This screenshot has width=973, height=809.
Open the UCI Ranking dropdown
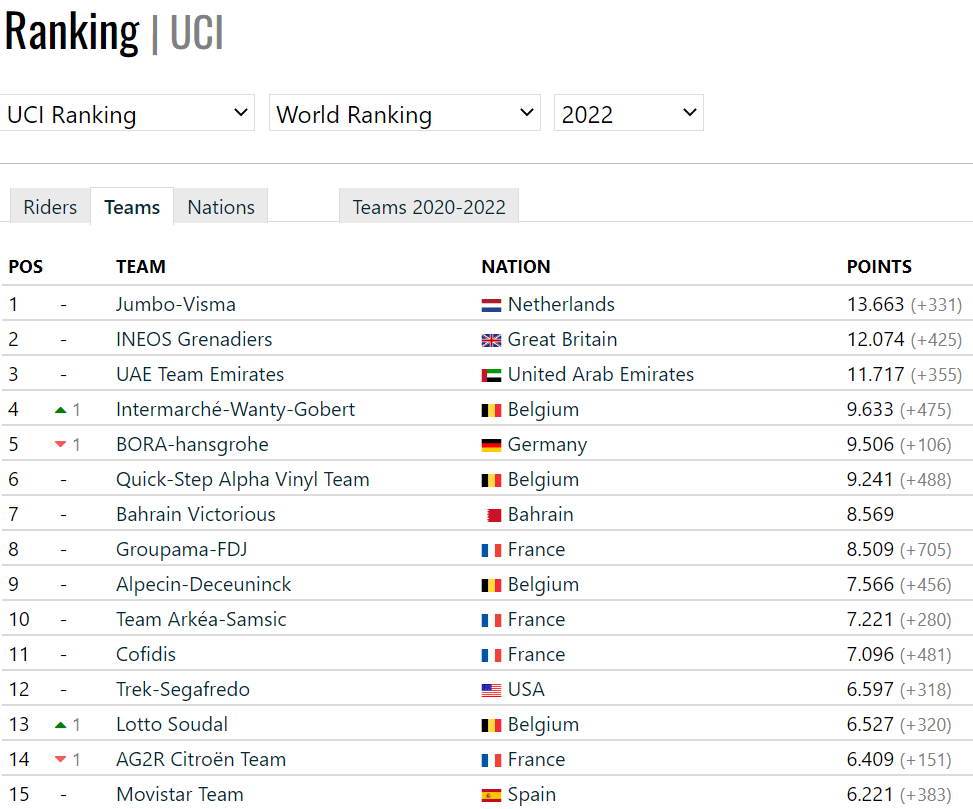[127, 113]
